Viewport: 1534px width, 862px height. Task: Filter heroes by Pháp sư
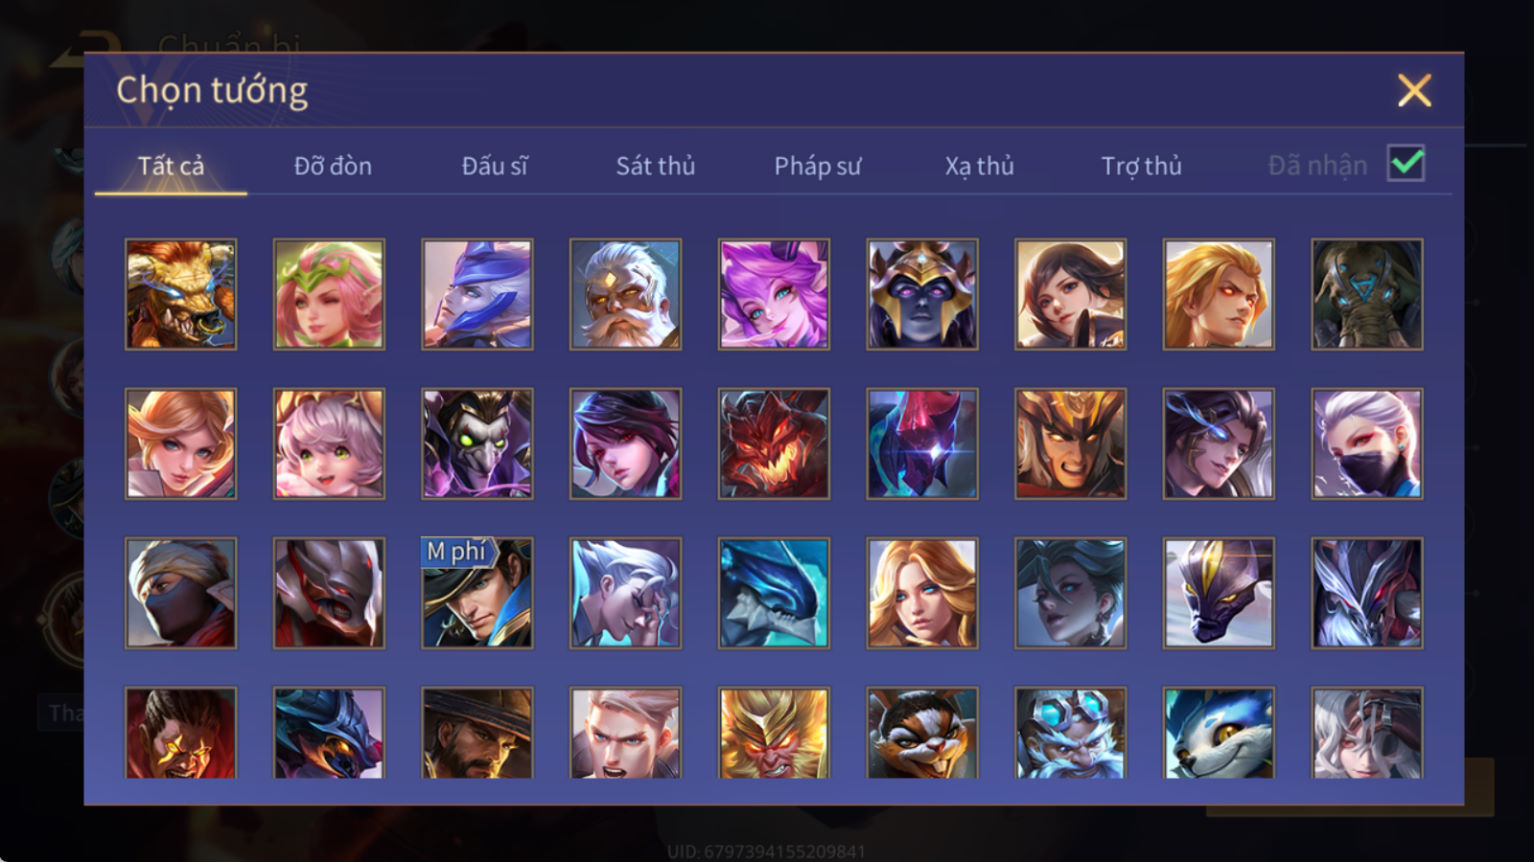click(x=817, y=166)
